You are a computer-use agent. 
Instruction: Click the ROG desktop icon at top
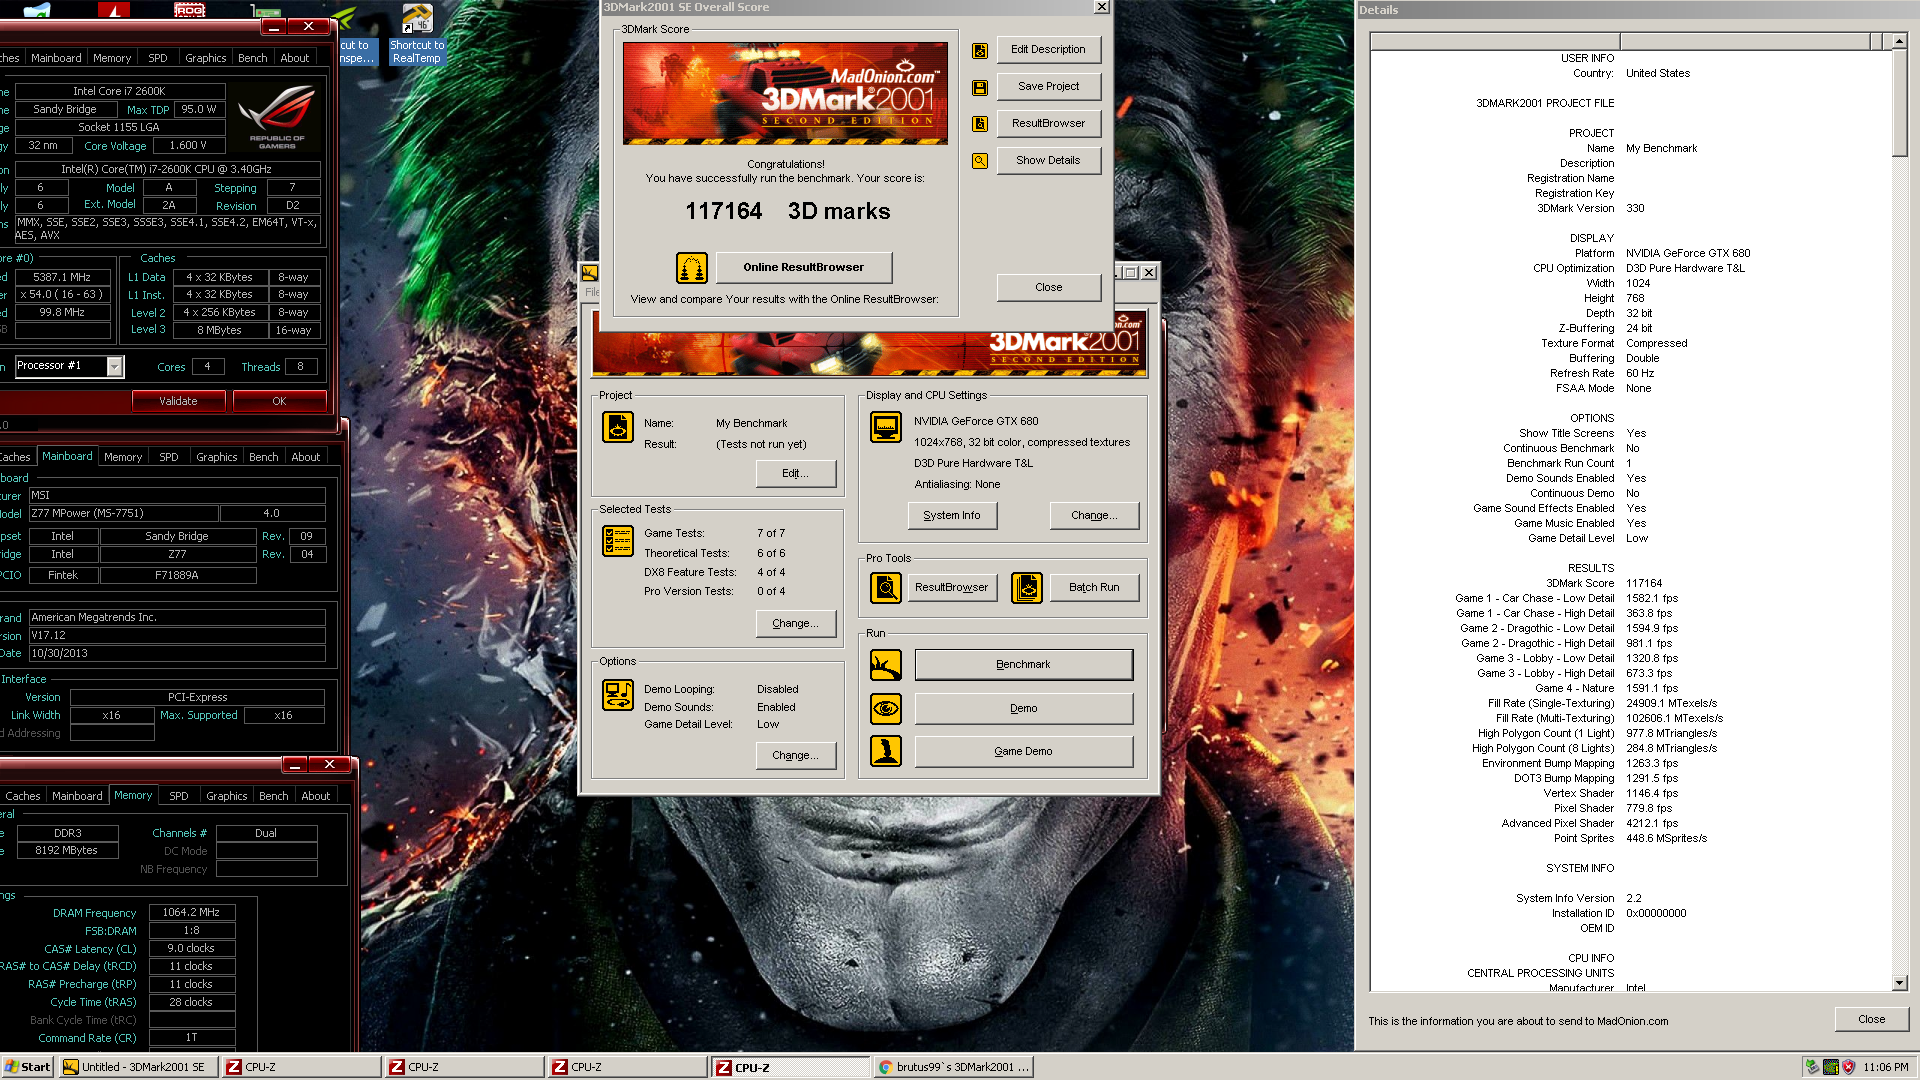click(x=189, y=10)
